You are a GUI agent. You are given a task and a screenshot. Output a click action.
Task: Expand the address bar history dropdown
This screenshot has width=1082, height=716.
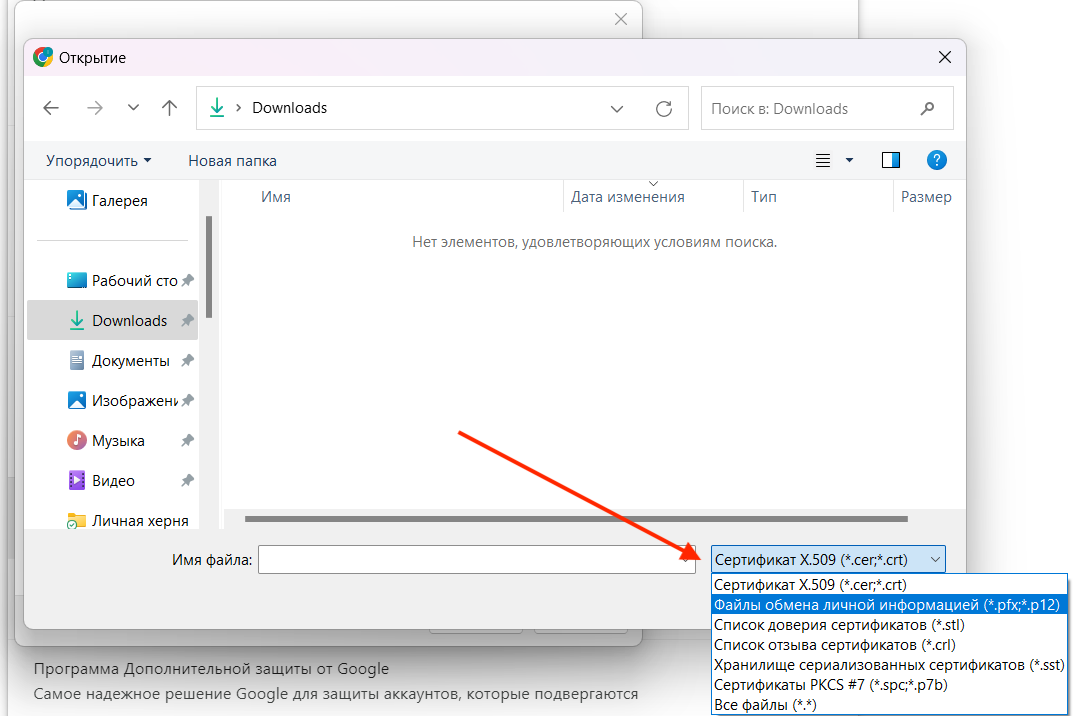[x=617, y=108]
